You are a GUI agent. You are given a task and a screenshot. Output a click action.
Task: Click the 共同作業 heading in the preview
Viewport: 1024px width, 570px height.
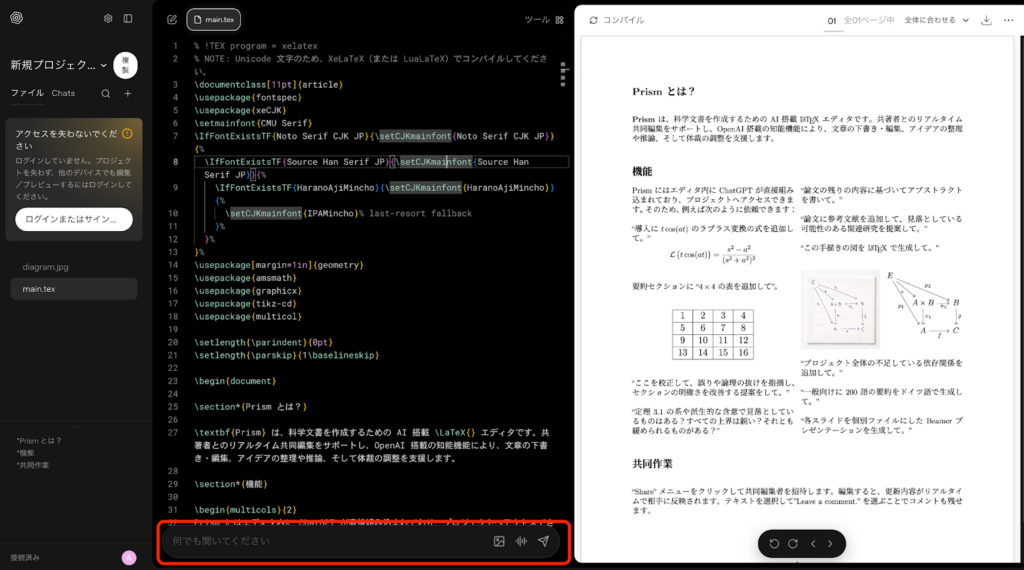click(x=652, y=464)
